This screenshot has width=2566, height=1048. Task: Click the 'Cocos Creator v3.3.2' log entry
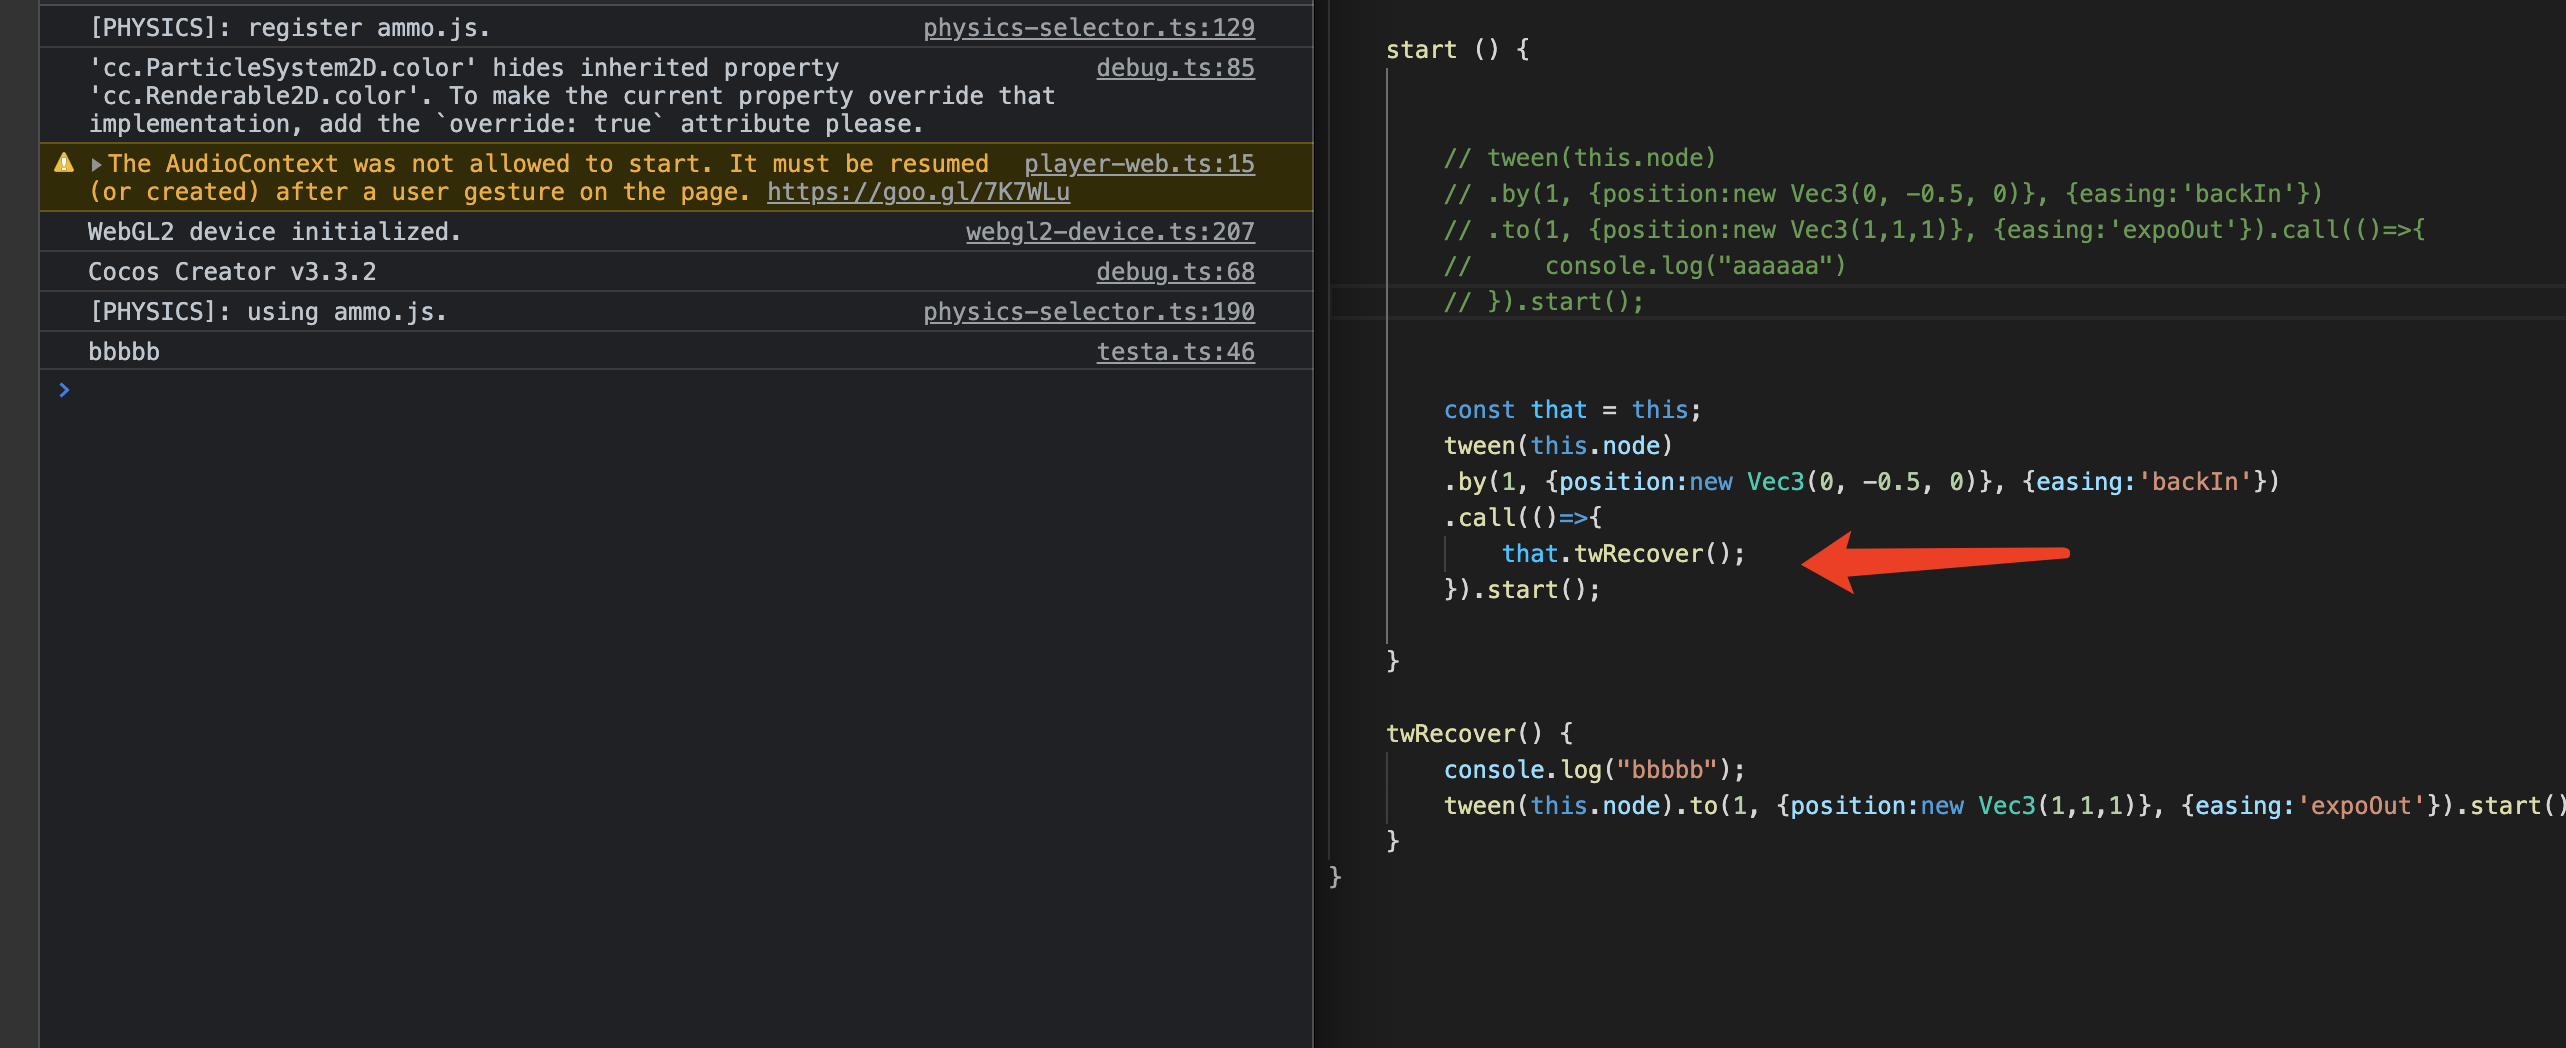point(232,272)
